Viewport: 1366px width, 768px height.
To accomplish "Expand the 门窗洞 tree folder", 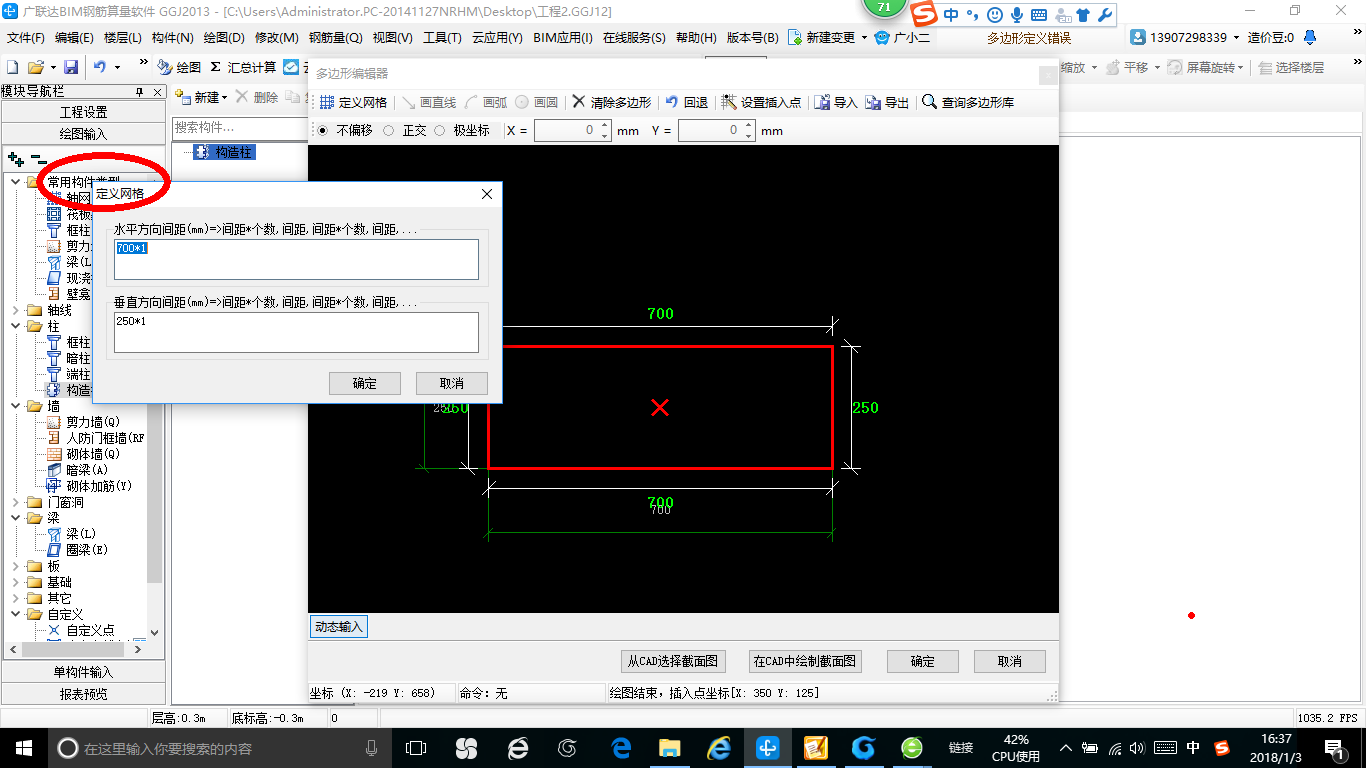I will pos(16,502).
